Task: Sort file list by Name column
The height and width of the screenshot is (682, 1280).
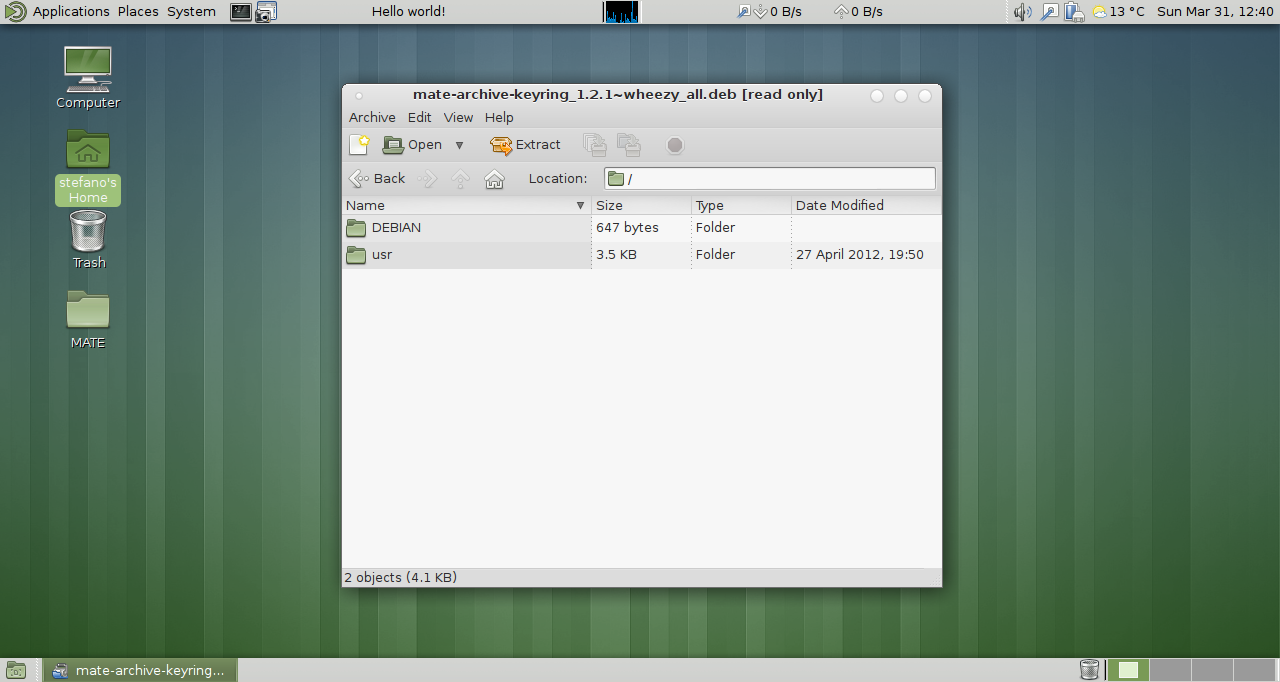Action: coord(466,205)
